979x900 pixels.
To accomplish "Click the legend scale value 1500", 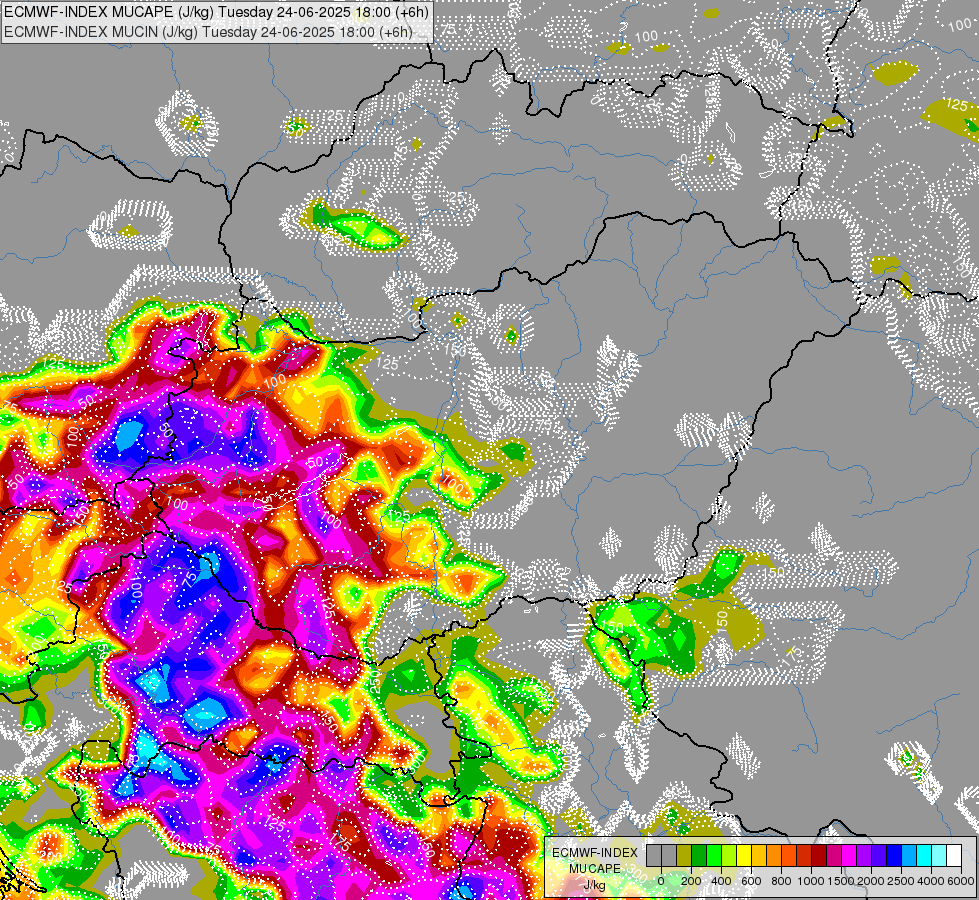I will 841,881.
